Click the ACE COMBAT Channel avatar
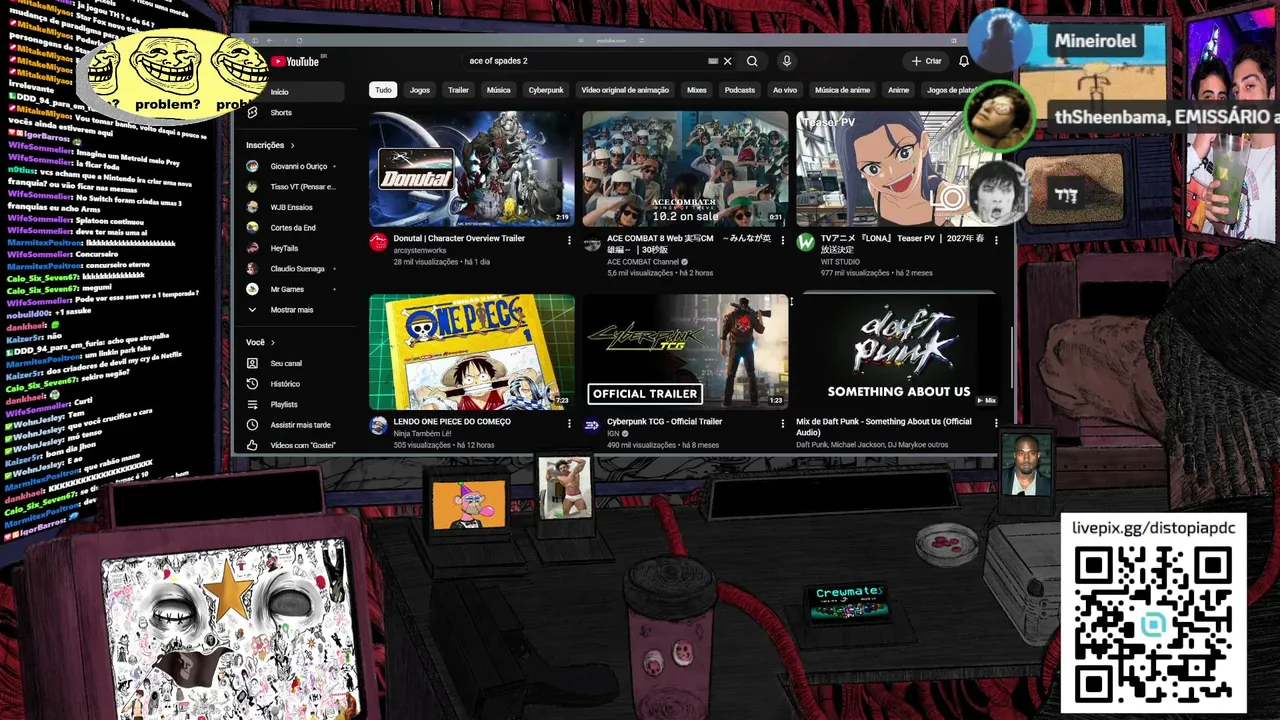 click(x=592, y=244)
